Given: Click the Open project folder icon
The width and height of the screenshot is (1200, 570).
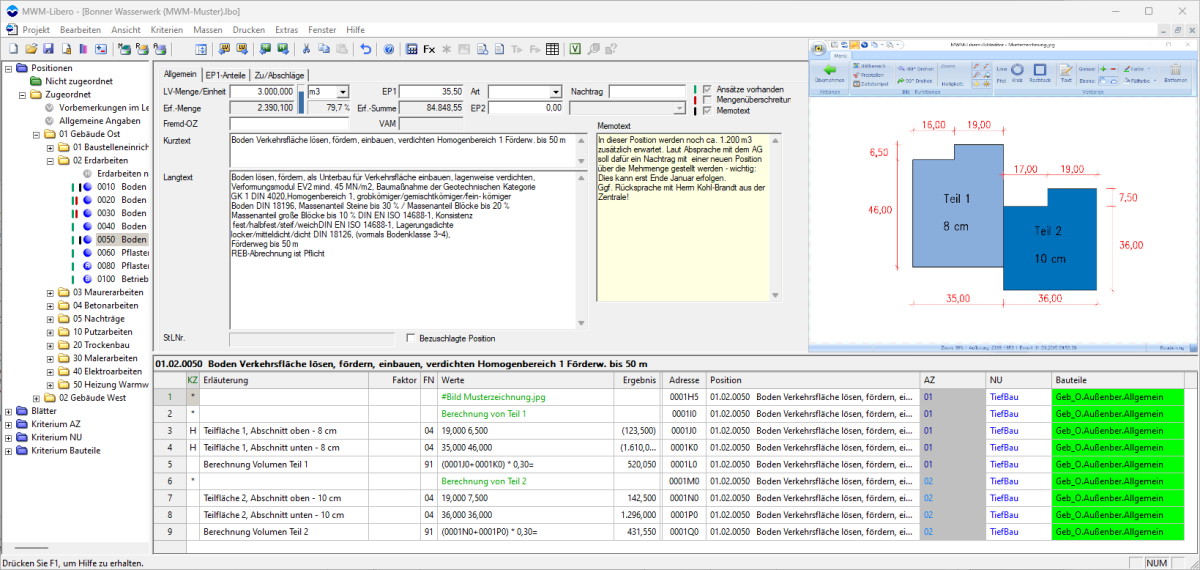Looking at the screenshot, I should click(32, 48).
